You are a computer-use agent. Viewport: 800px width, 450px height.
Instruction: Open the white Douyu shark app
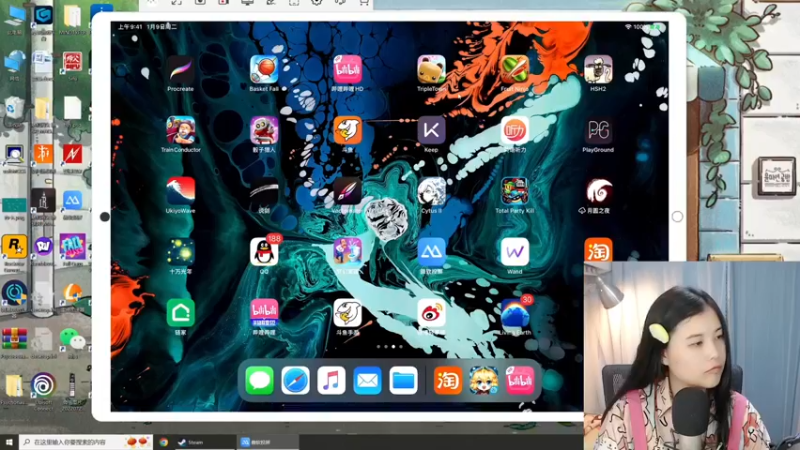[347, 313]
